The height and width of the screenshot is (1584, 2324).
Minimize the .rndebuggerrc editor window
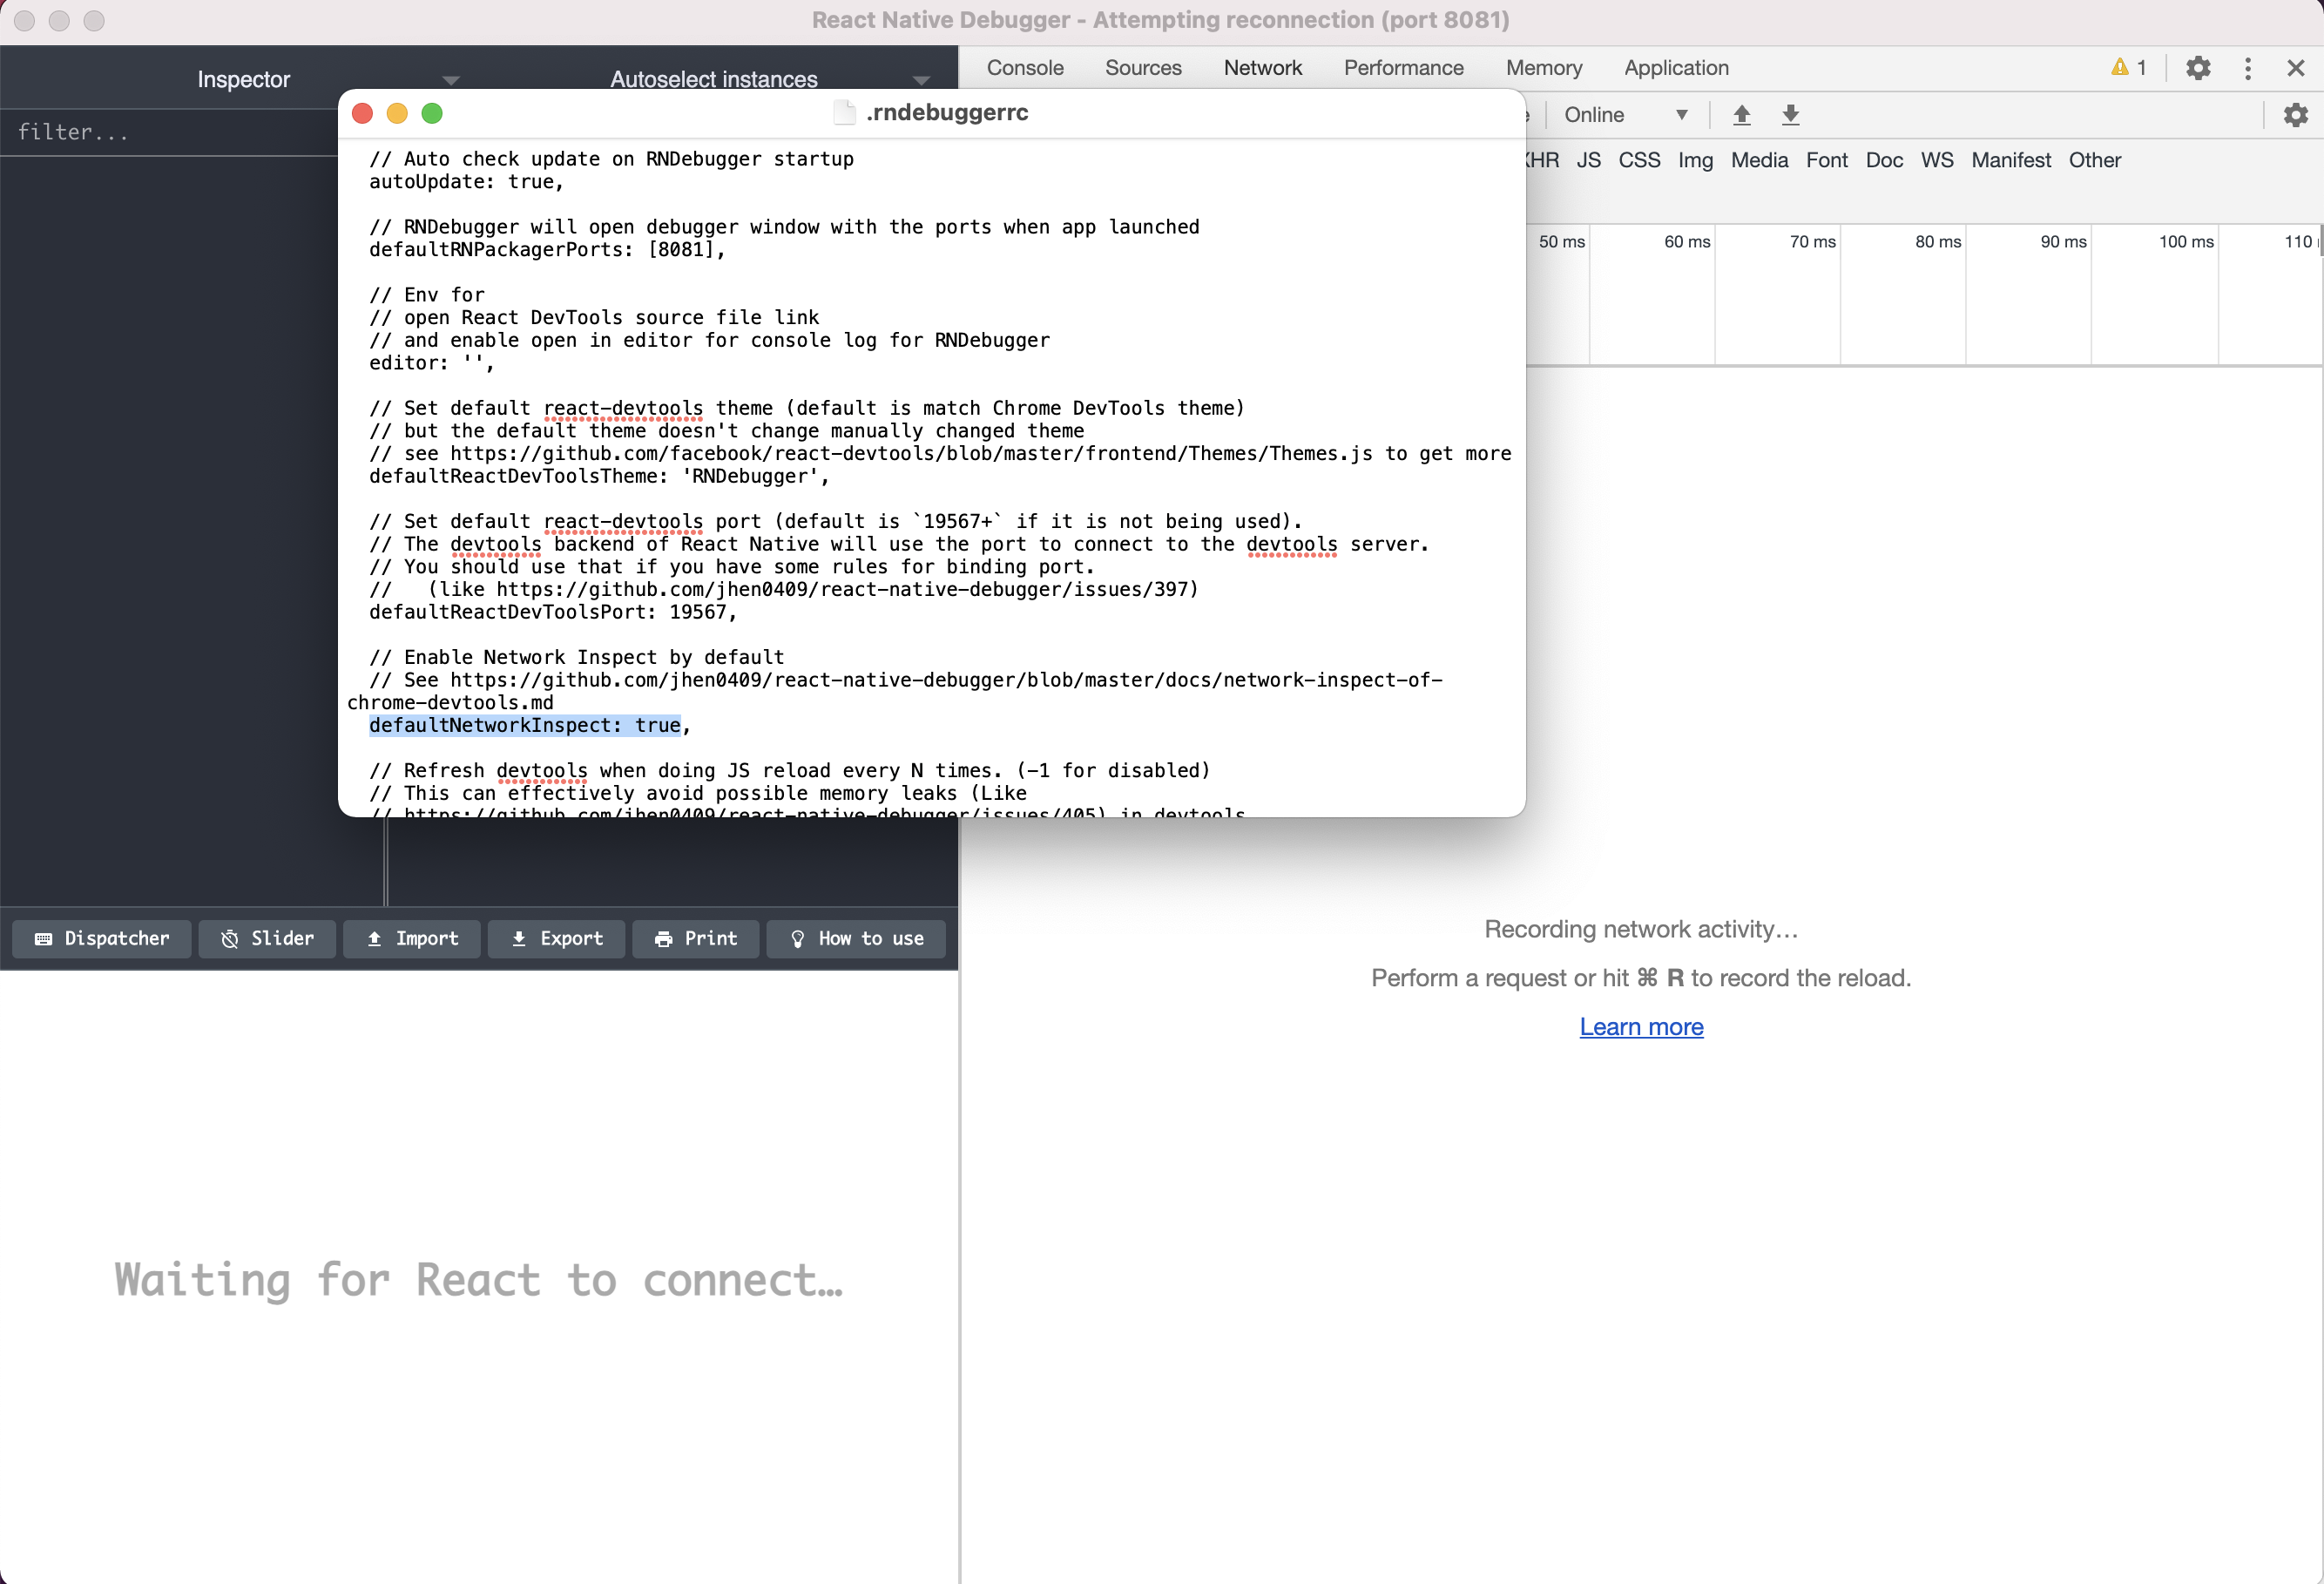pos(397,113)
